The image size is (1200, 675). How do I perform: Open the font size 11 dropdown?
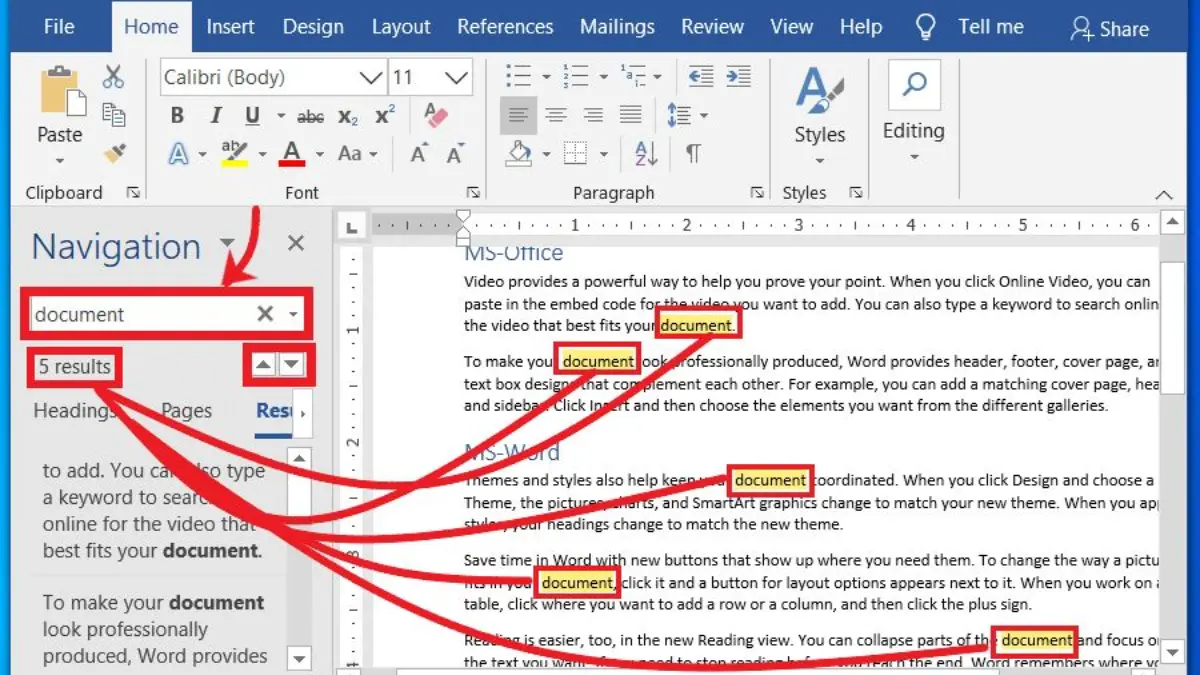pos(457,77)
